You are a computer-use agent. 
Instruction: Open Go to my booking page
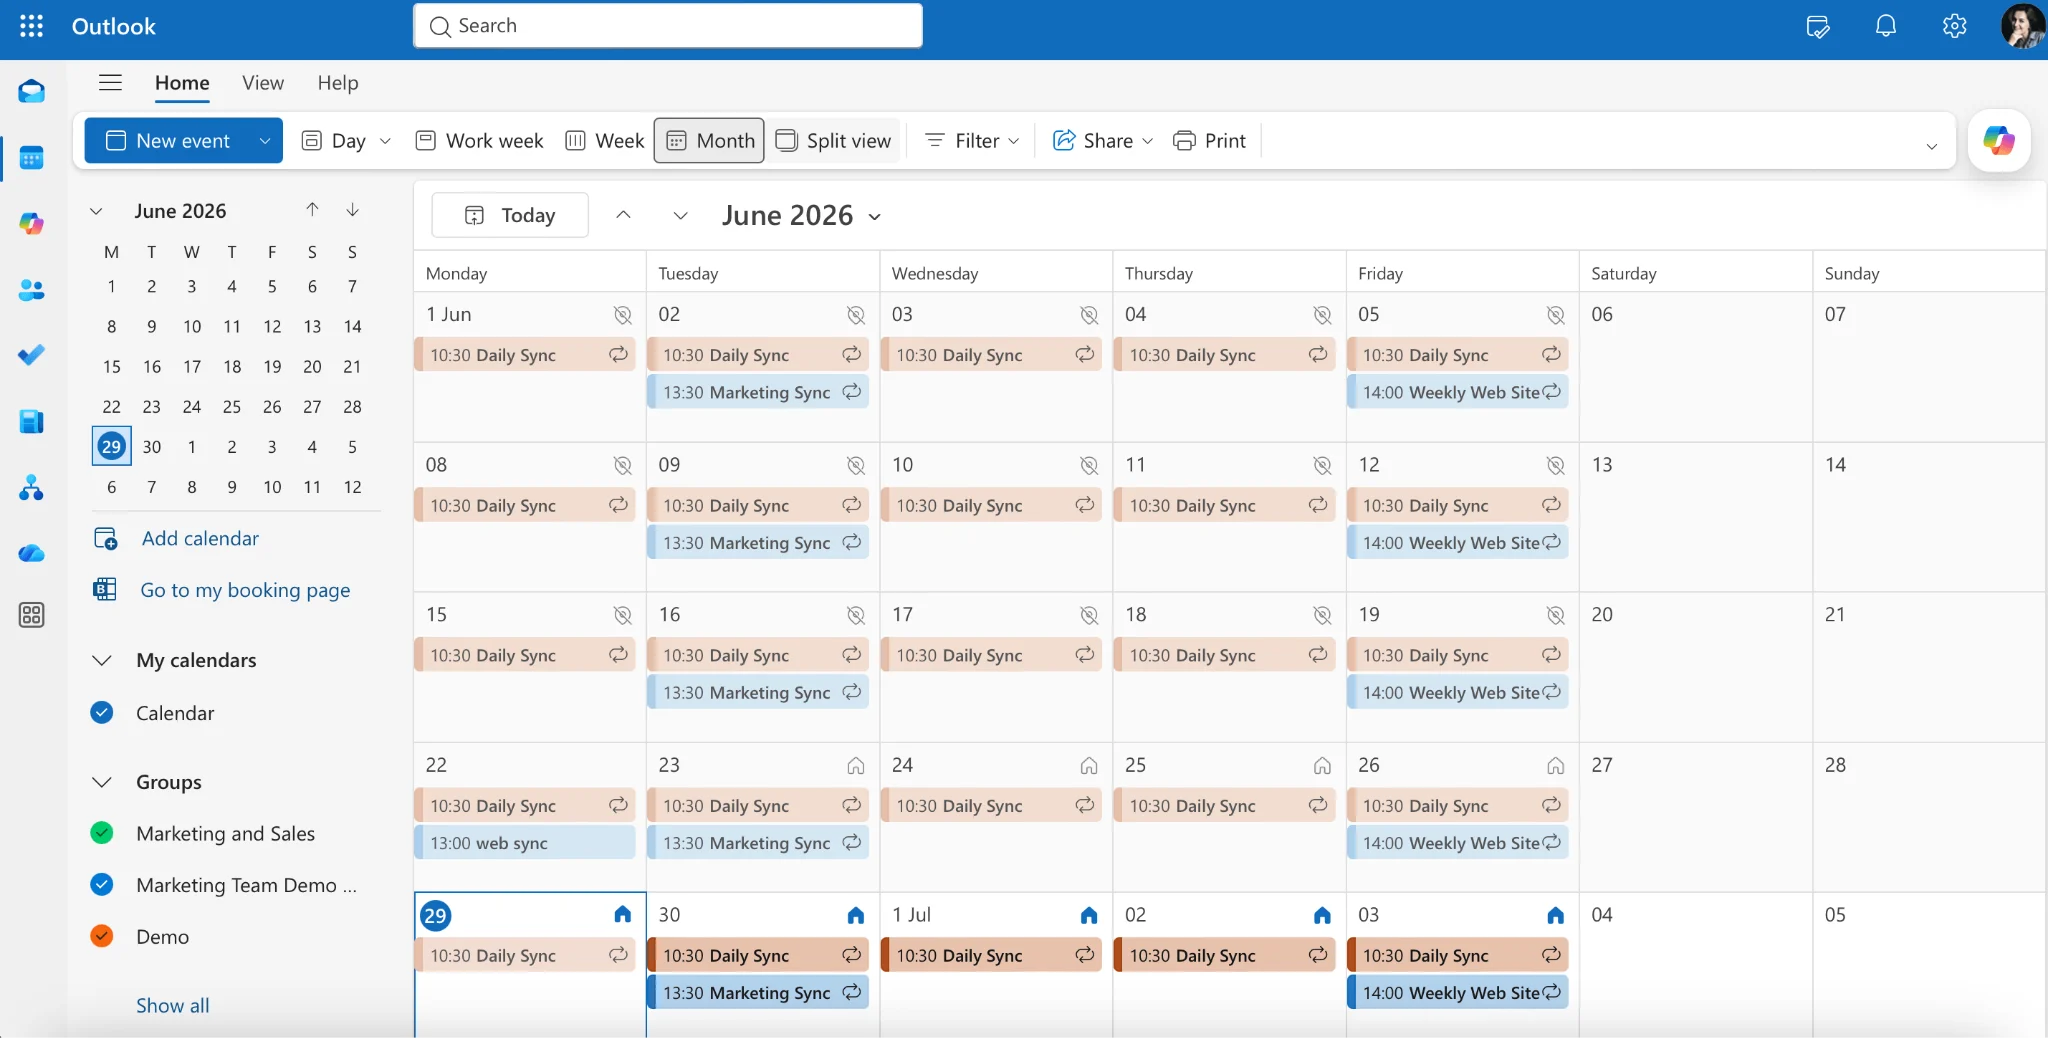pos(245,590)
